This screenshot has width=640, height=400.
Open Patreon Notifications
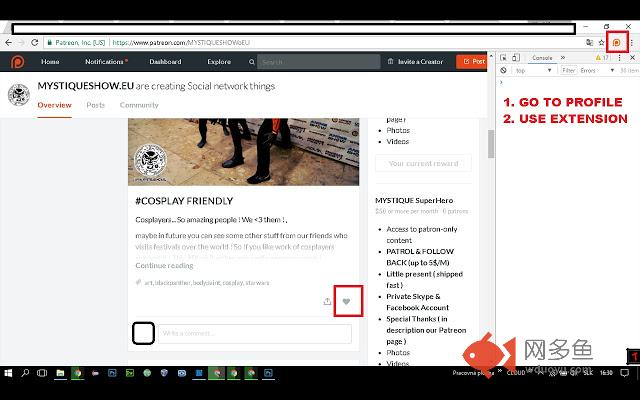(x=106, y=62)
